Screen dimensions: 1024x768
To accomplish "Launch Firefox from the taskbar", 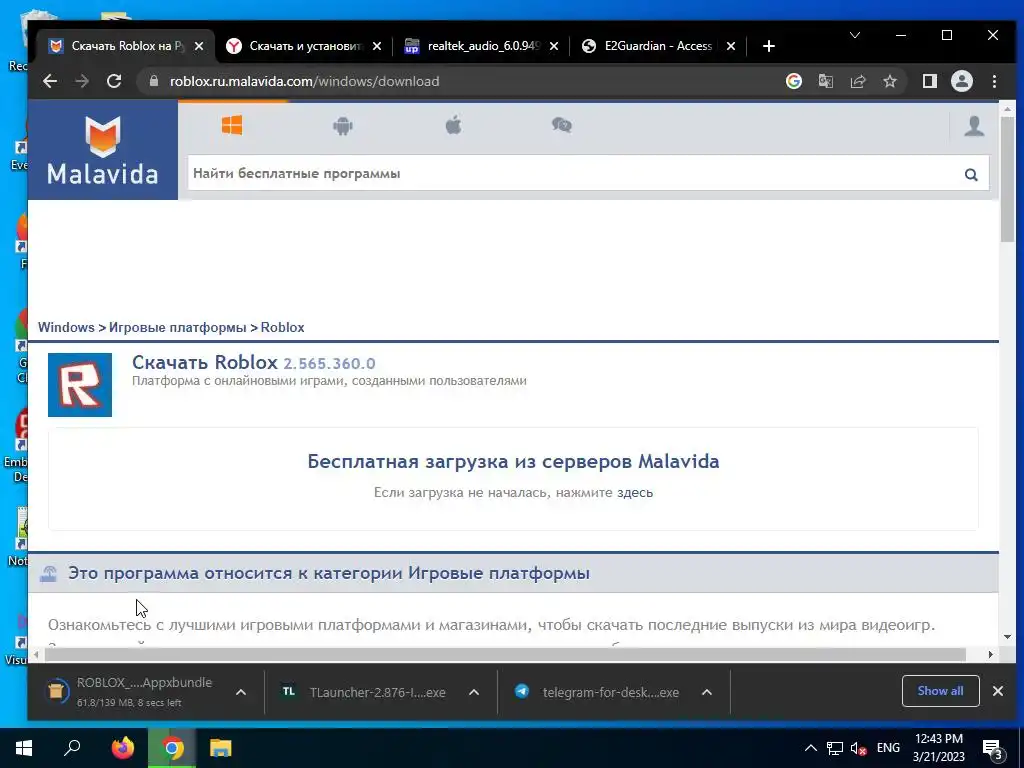I will (x=122, y=748).
